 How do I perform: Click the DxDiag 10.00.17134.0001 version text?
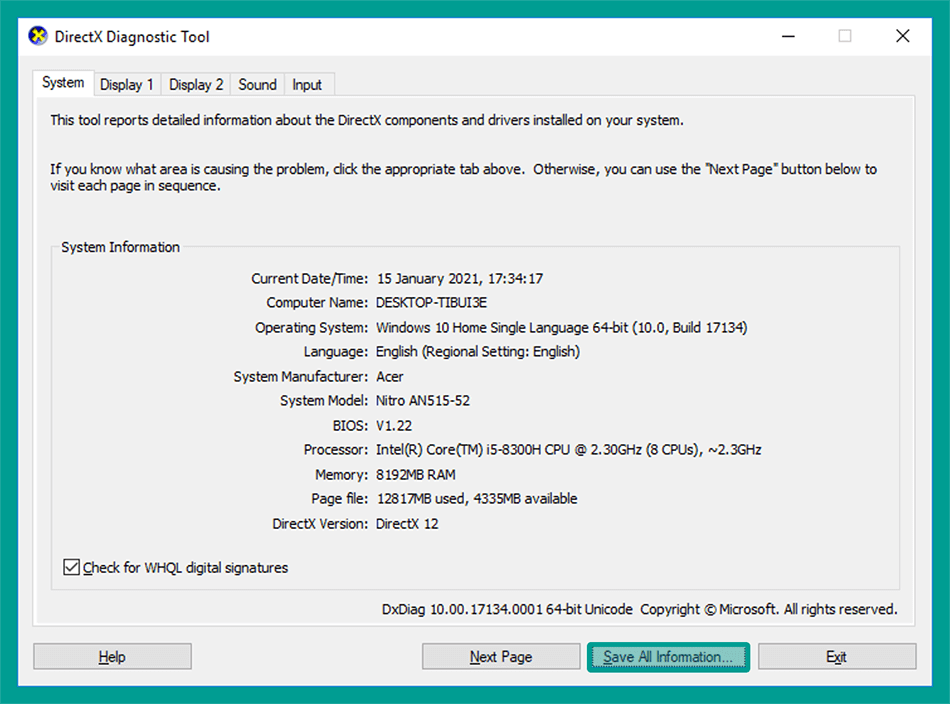[x=507, y=609]
